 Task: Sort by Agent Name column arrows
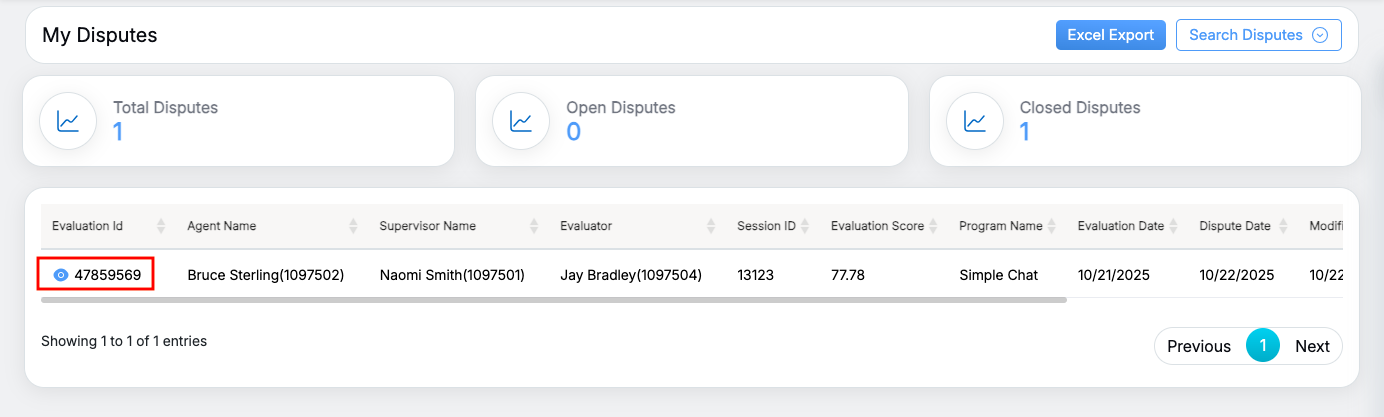[353, 226]
